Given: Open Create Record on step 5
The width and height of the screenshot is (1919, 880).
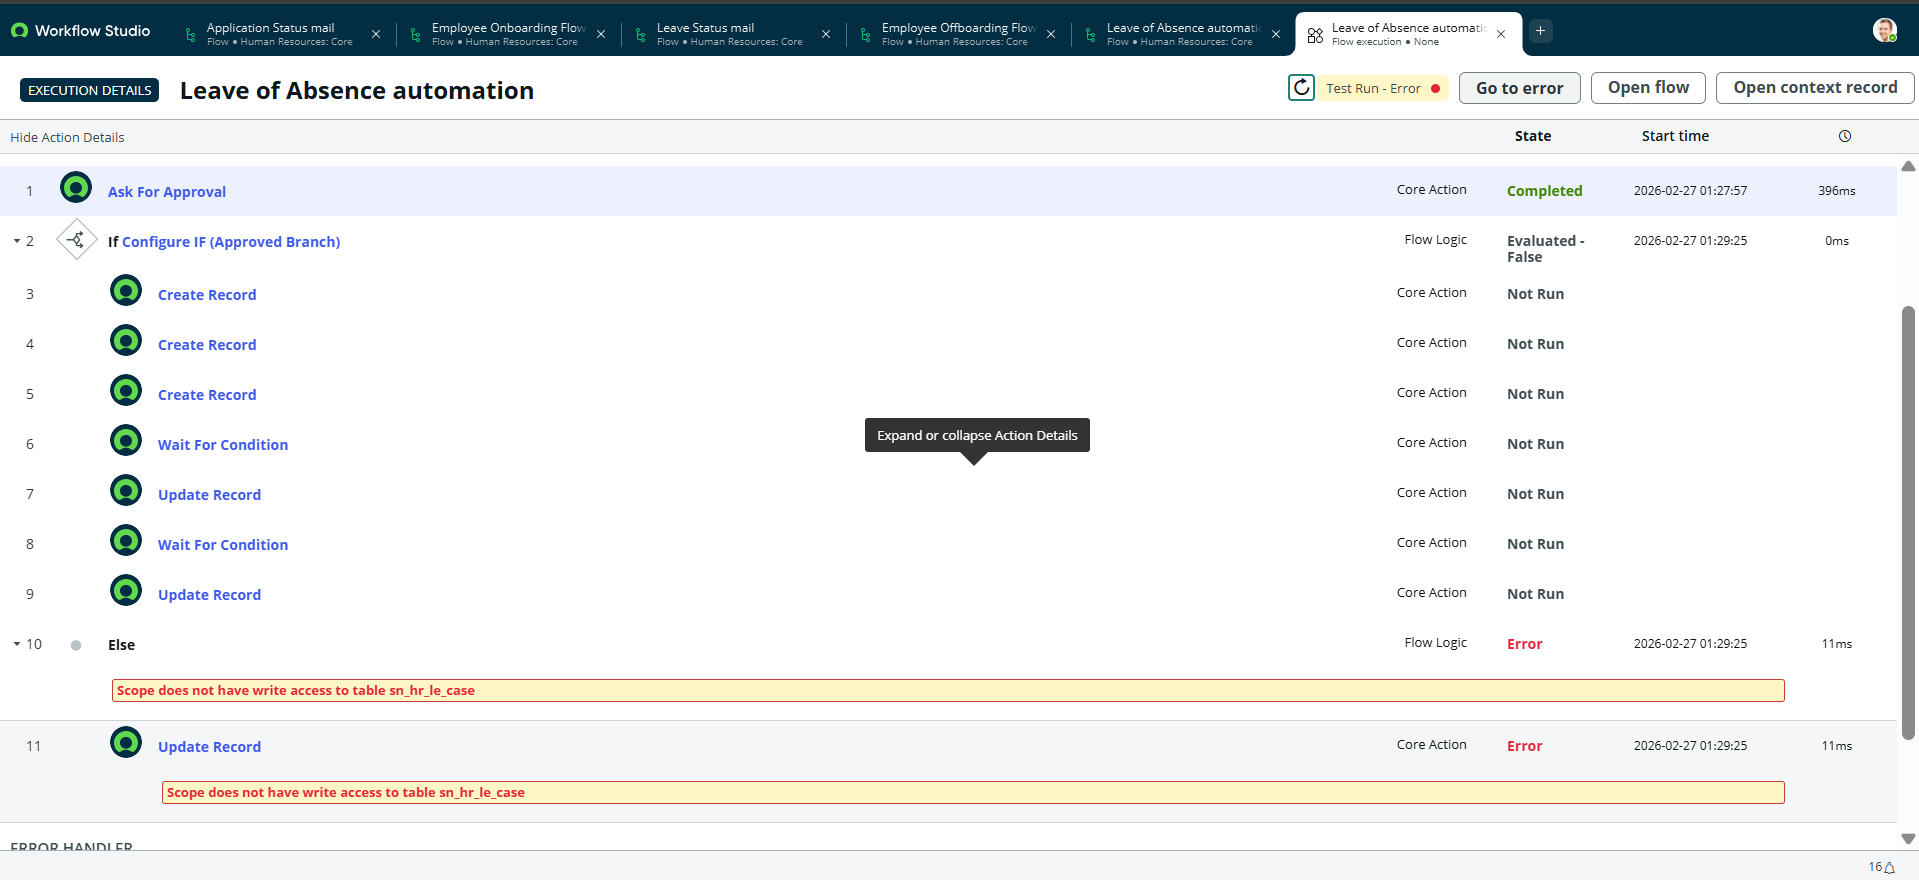Looking at the screenshot, I should coord(207,395).
